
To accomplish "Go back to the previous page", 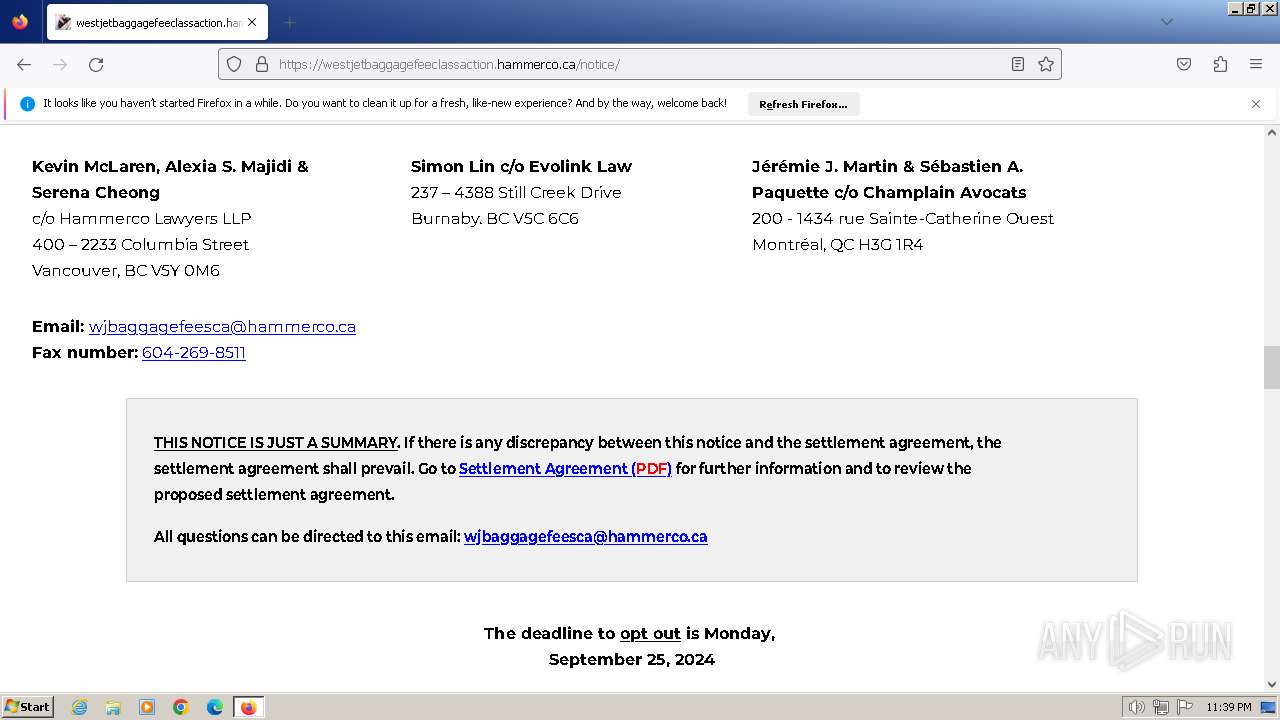I will tap(24, 64).
